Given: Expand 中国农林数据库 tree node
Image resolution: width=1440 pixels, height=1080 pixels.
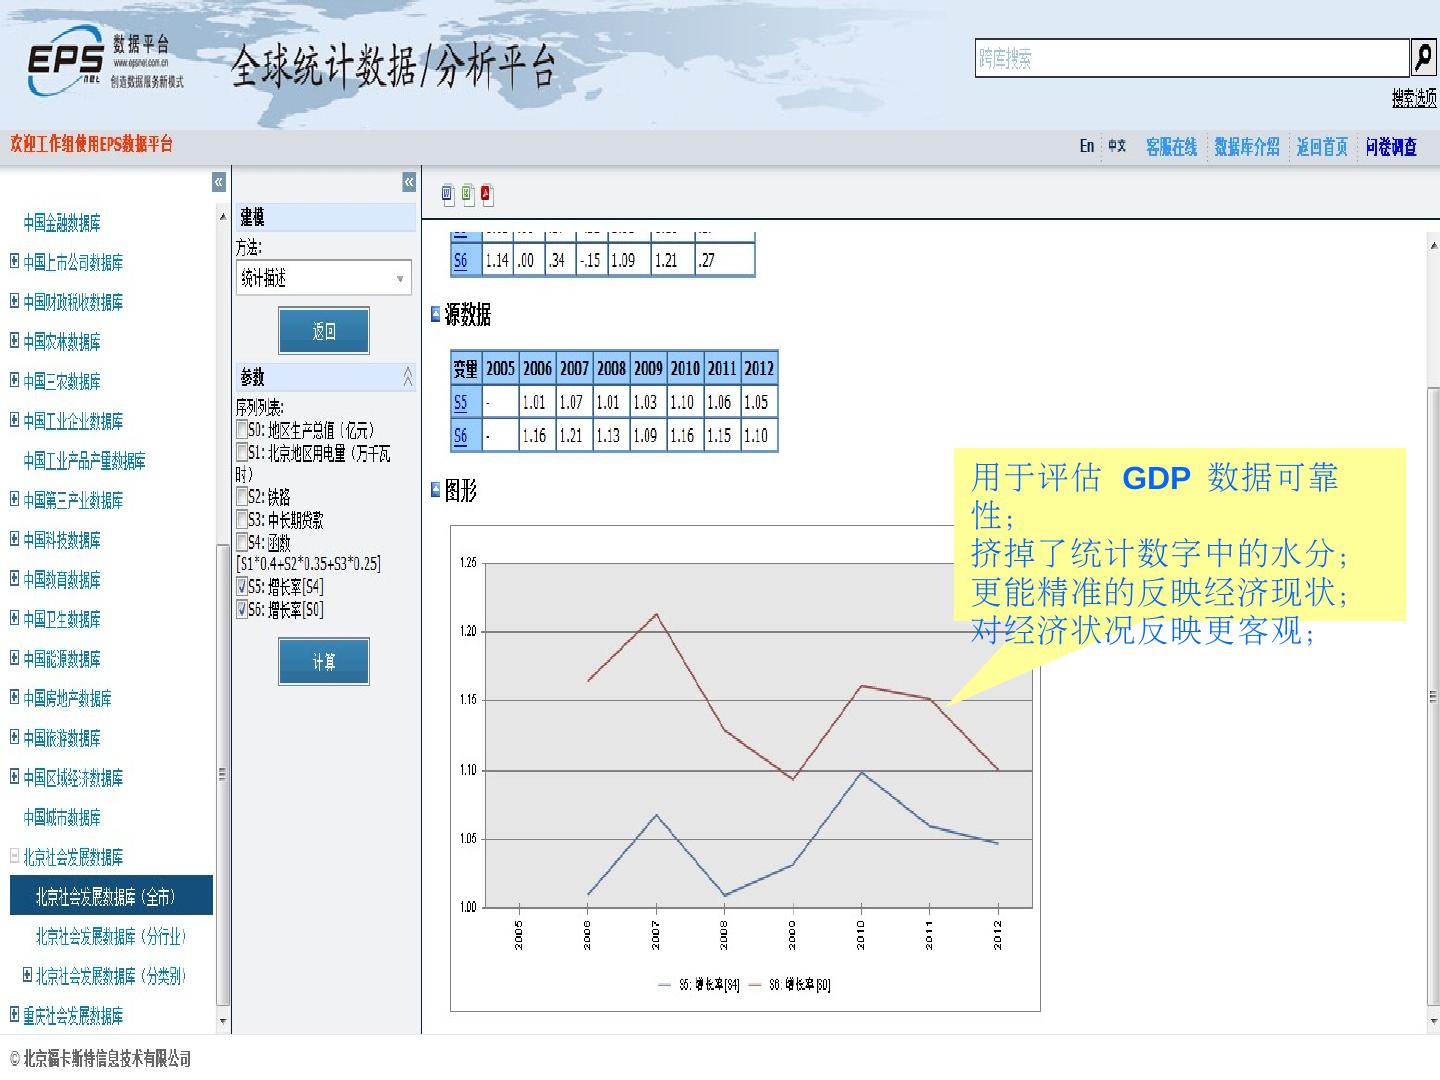Looking at the screenshot, I should tap(14, 341).
